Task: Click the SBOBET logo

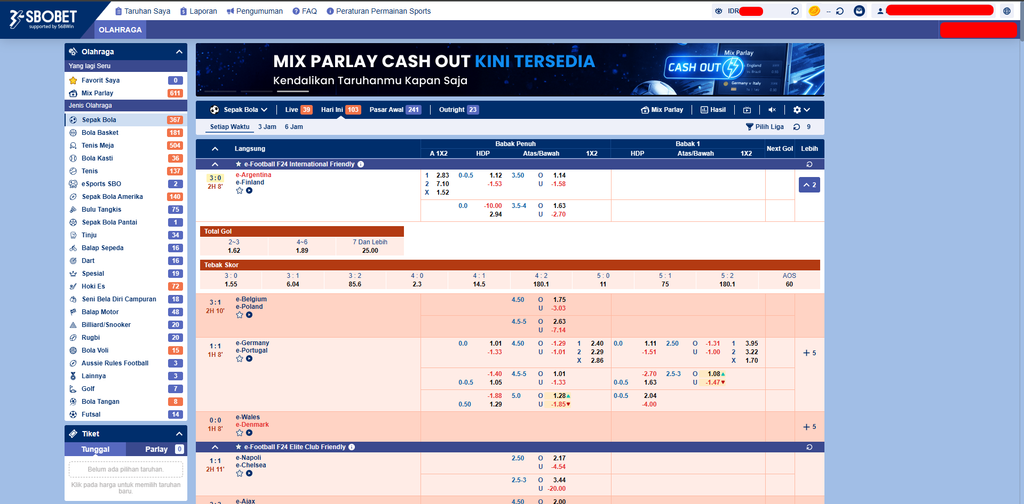Action: 43,18
